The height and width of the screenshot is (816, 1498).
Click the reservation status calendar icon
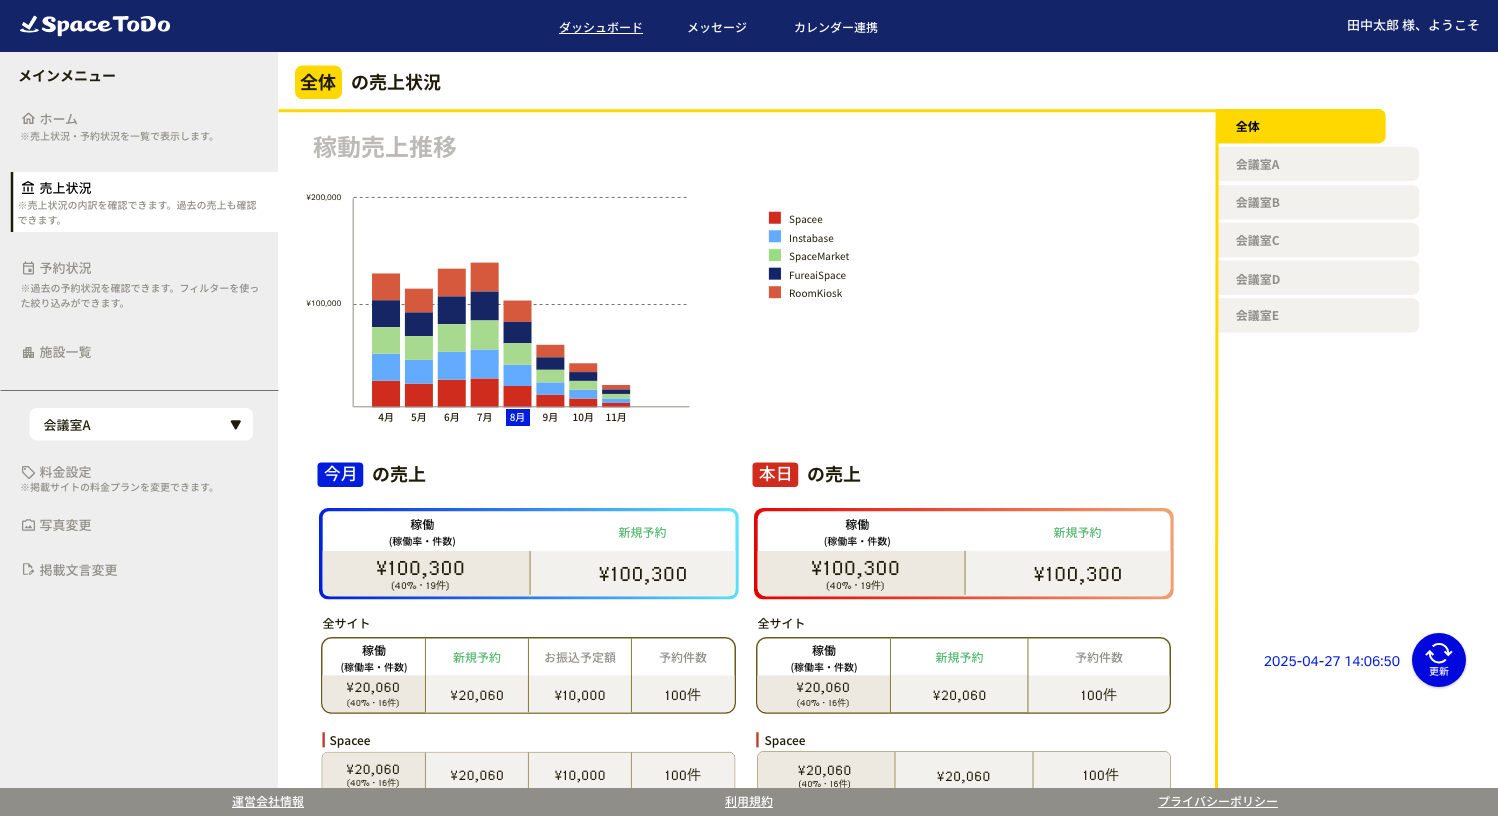tap(28, 268)
